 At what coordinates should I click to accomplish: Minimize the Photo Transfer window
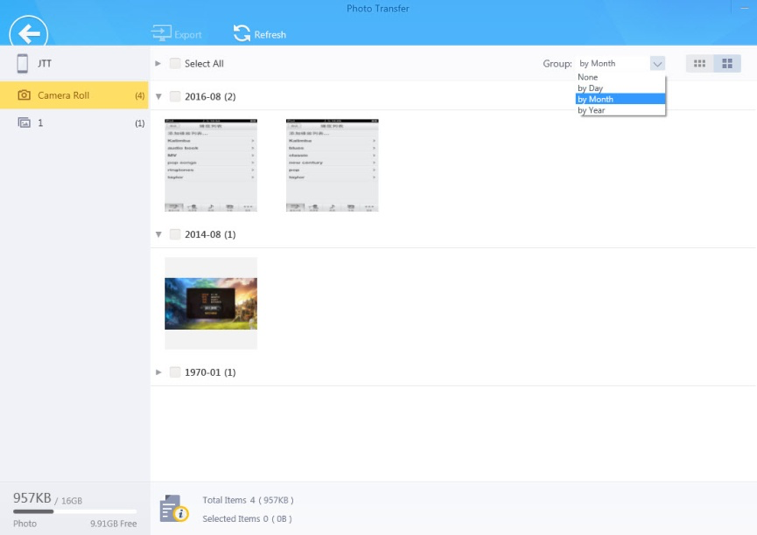(x=744, y=8)
